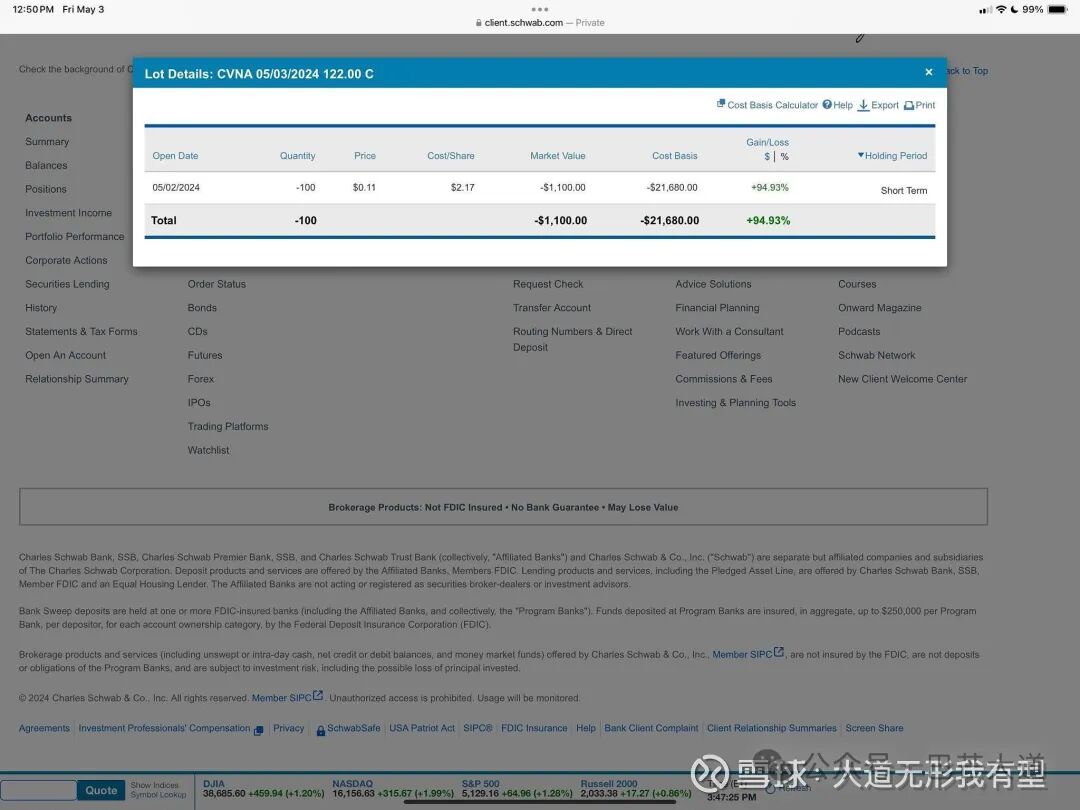Image resolution: width=1080 pixels, height=810 pixels.
Task: Open Bonds link
Action: 202,308
